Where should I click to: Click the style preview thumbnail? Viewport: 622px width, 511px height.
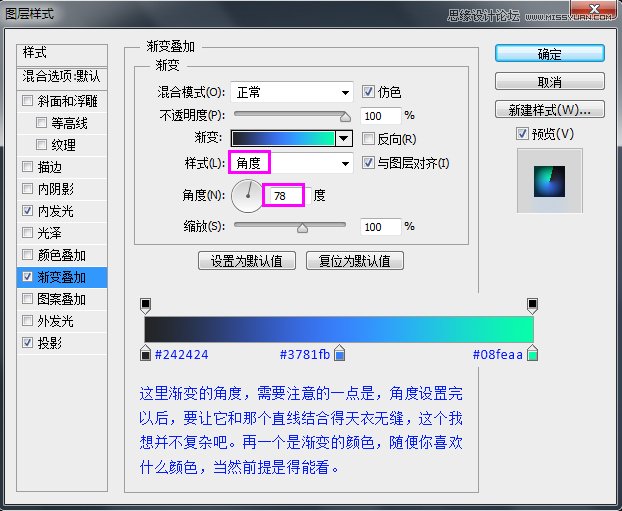(x=549, y=181)
